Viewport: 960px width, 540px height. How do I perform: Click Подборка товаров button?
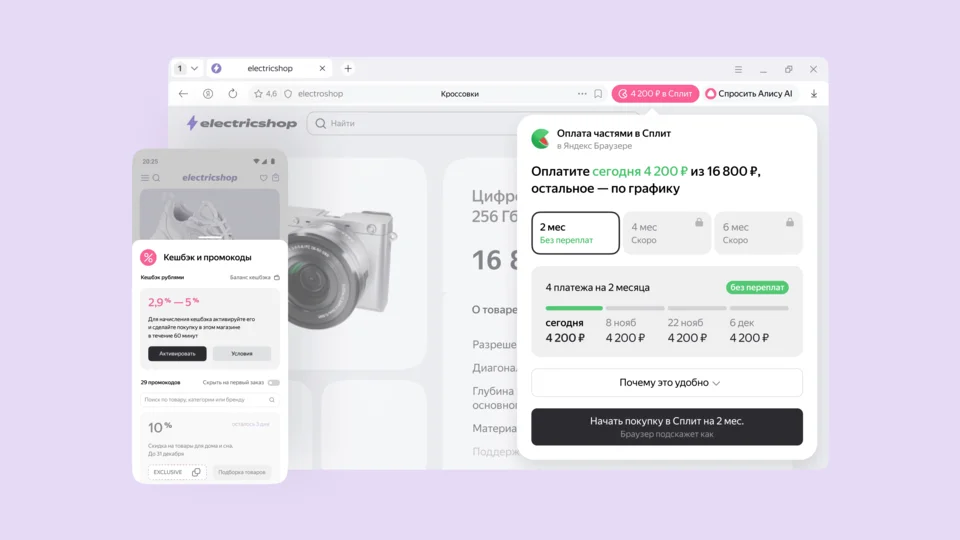[242, 472]
